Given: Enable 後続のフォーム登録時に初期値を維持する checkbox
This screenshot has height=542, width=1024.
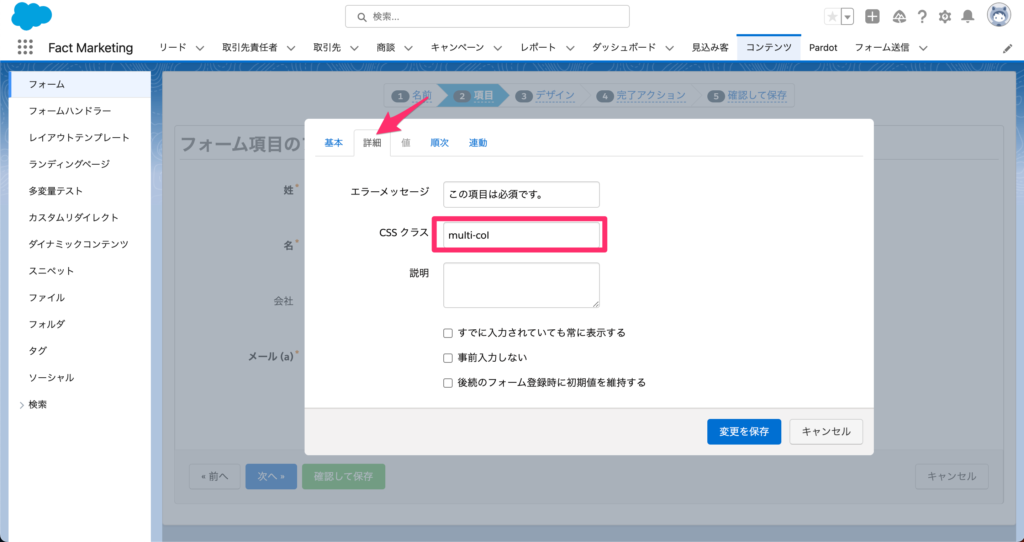Looking at the screenshot, I should point(448,383).
